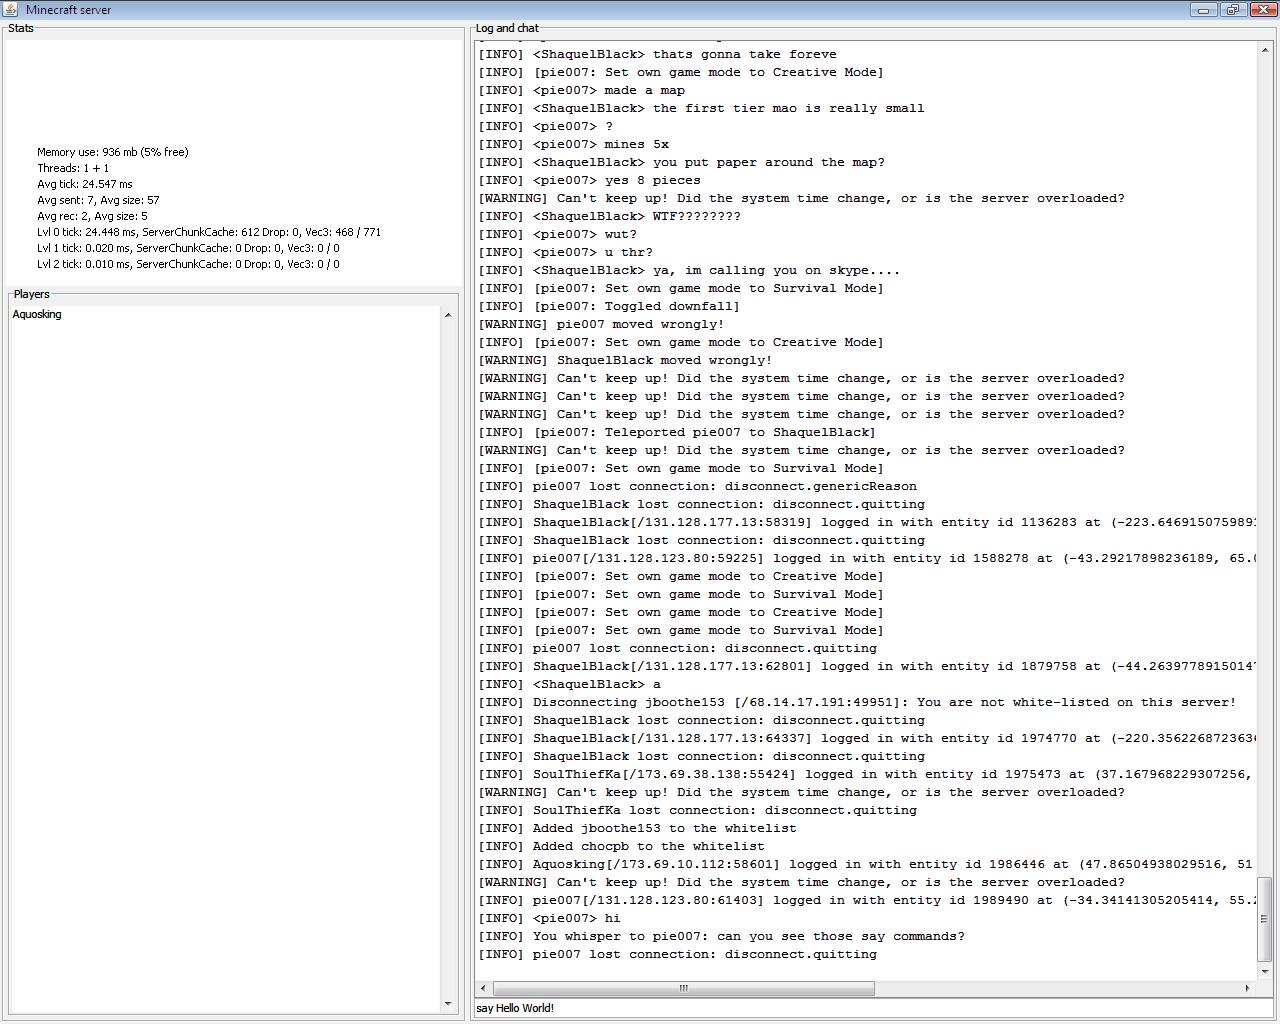Click the pie007 login line with entity id 1588278

(867, 558)
